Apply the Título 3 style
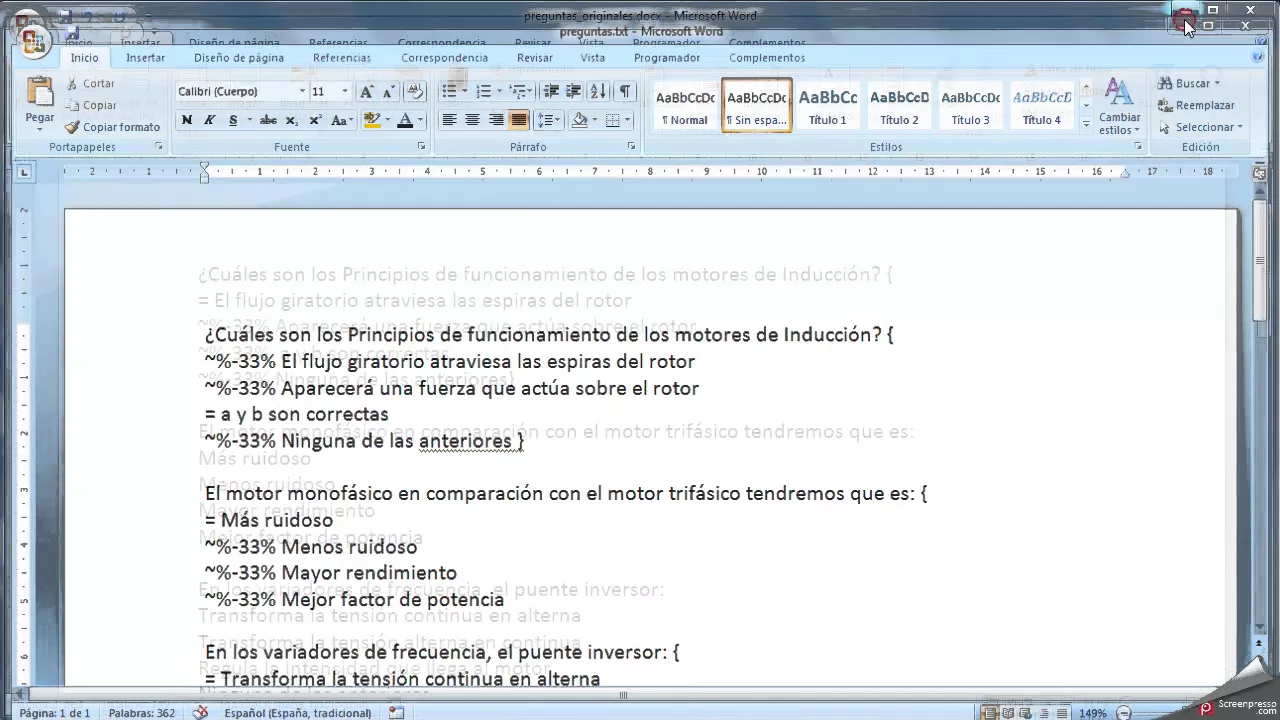1280x720 pixels. pos(970,106)
